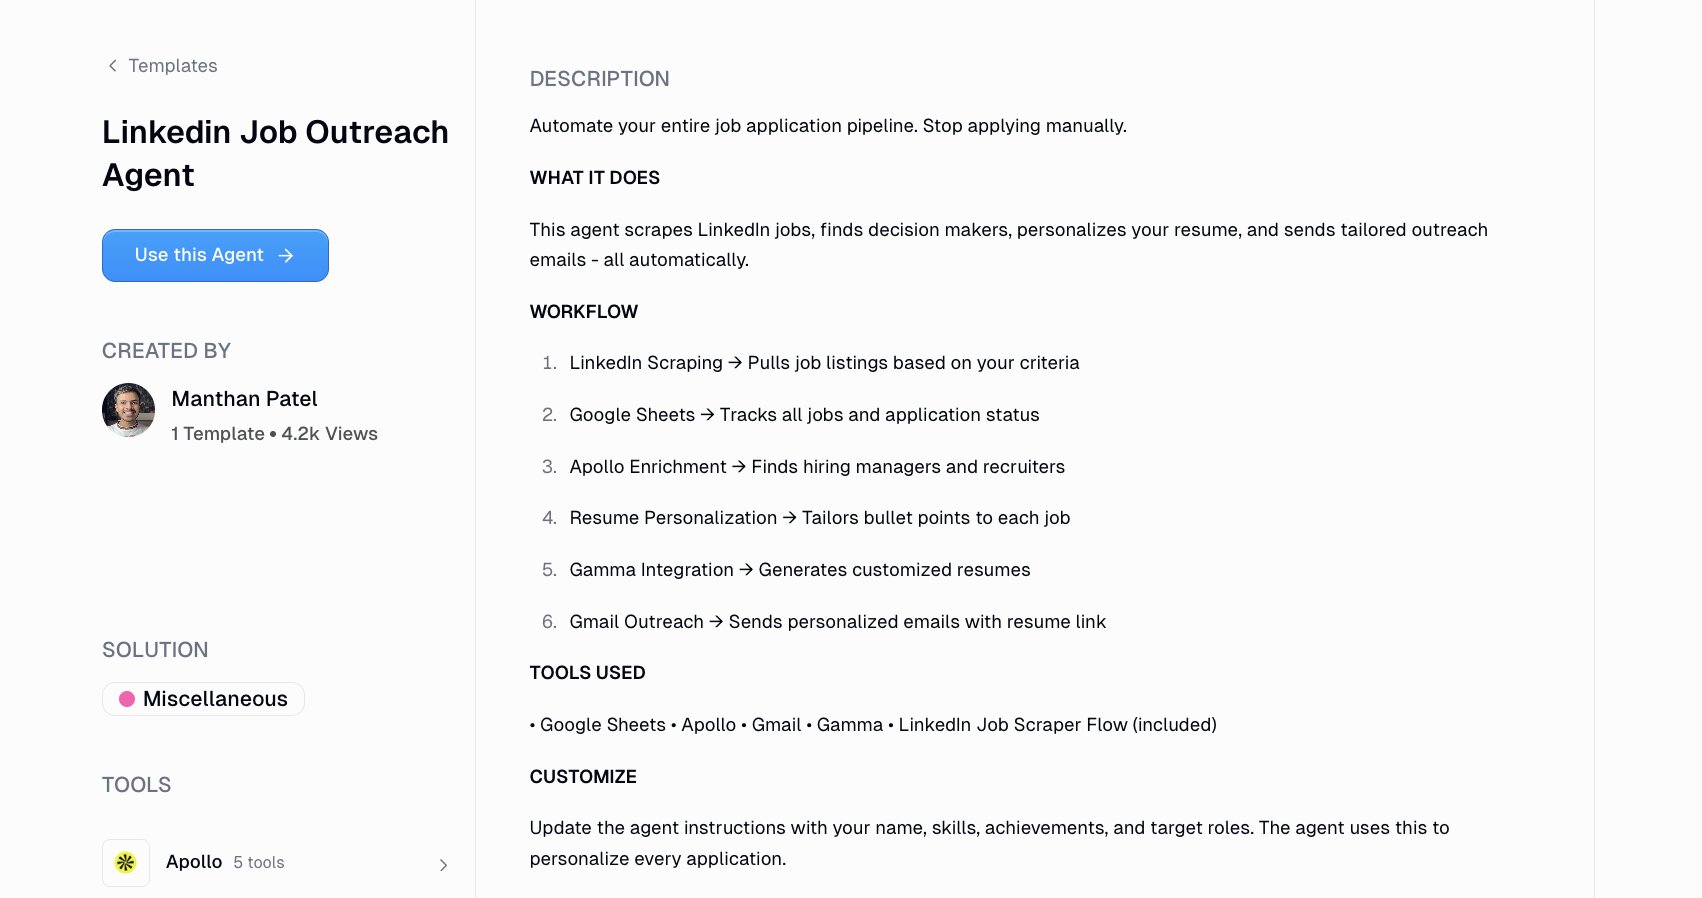Click the DESCRIPTION heading
The image size is (1702, 898).
tap(600, 78)
